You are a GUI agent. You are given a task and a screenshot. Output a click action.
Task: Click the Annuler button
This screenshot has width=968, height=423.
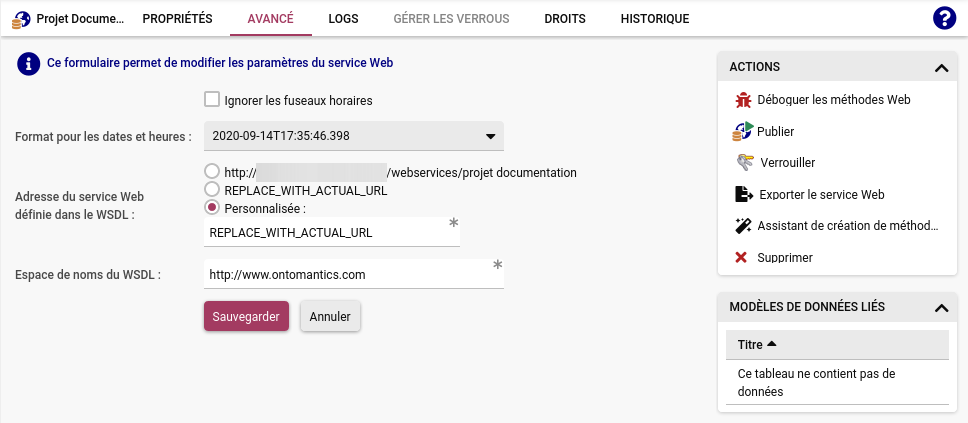330,316
